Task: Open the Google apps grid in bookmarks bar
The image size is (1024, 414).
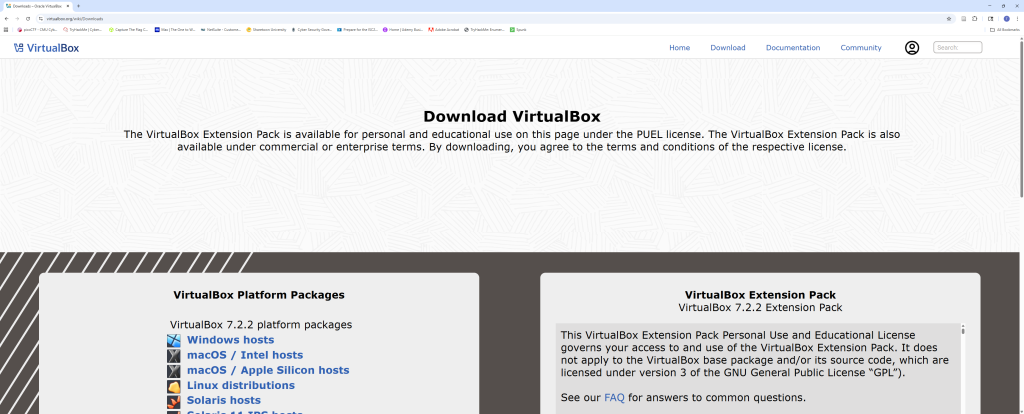Action: point(6,30)
